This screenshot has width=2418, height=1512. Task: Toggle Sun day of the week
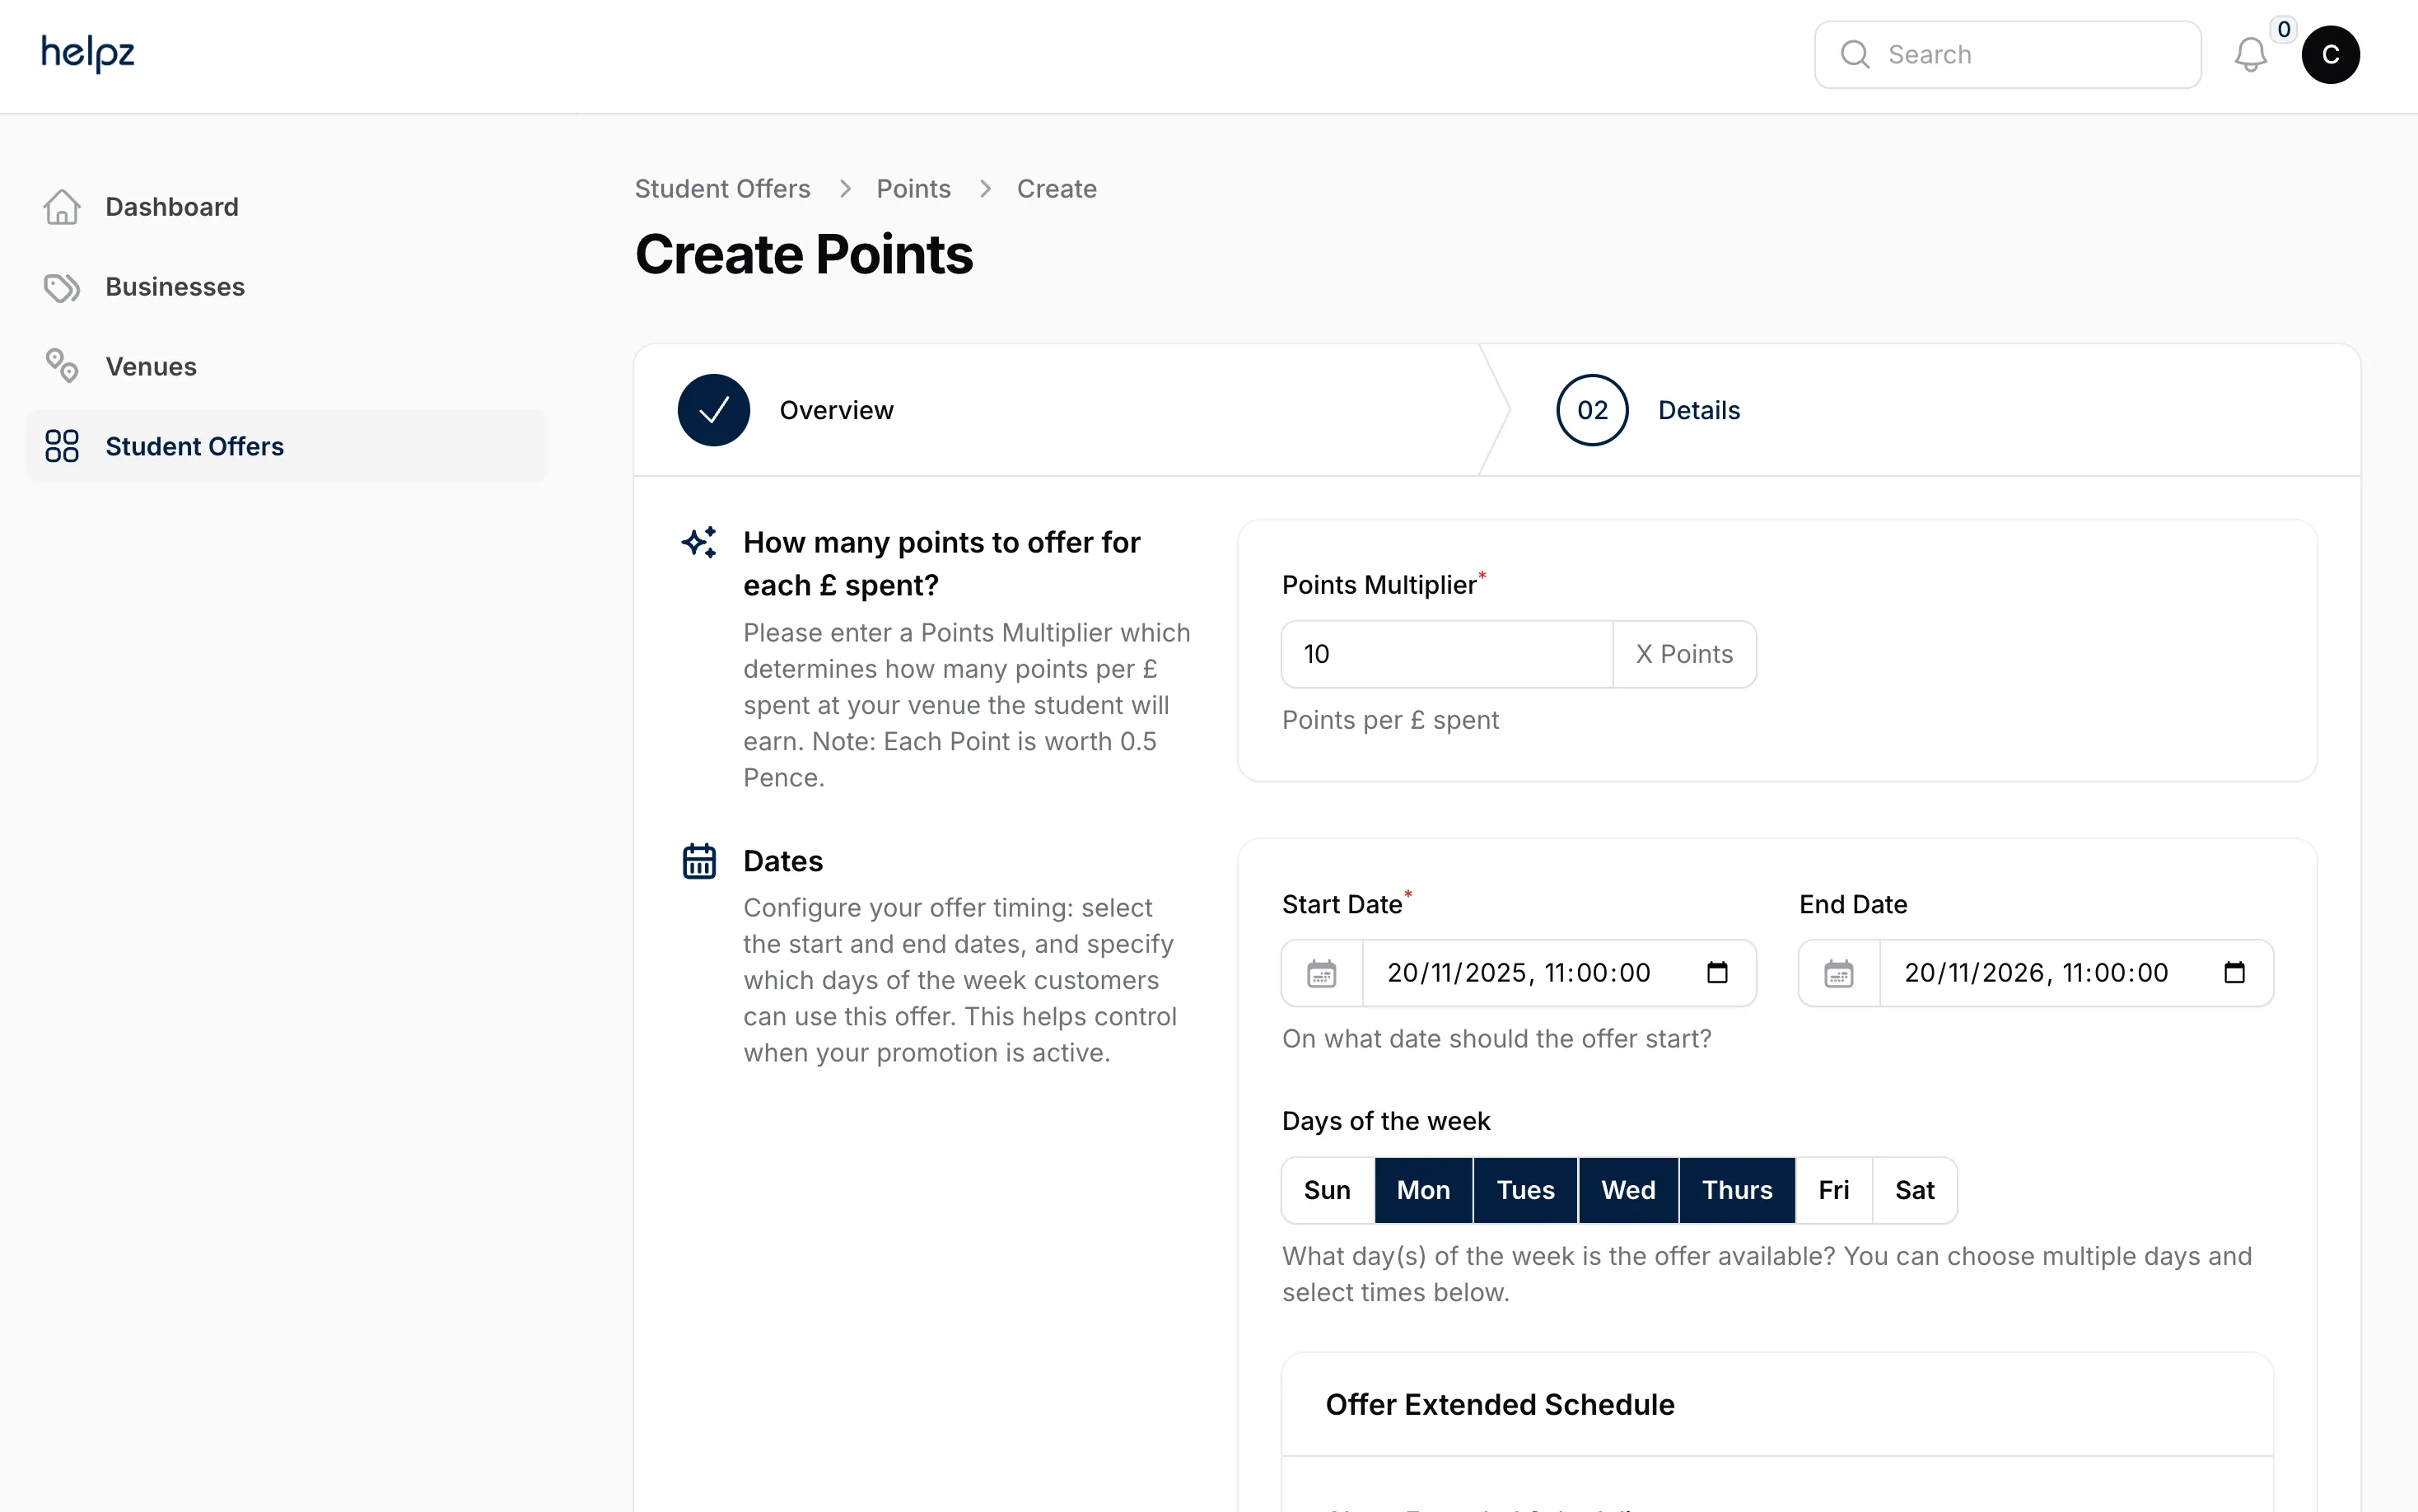coord(1328,1190)
